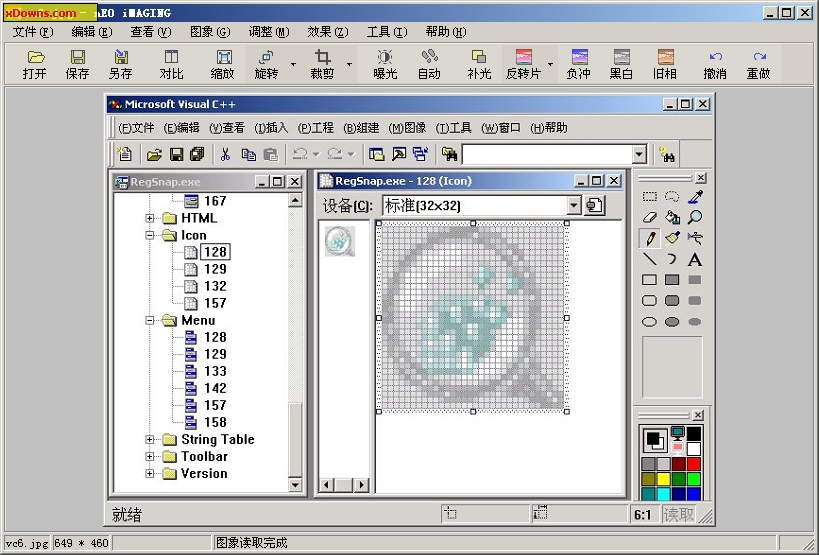Viewport: 819px width, 555px height.
Task: Click the 保存 (Save) toolbar button
Action: click(77, 64)
